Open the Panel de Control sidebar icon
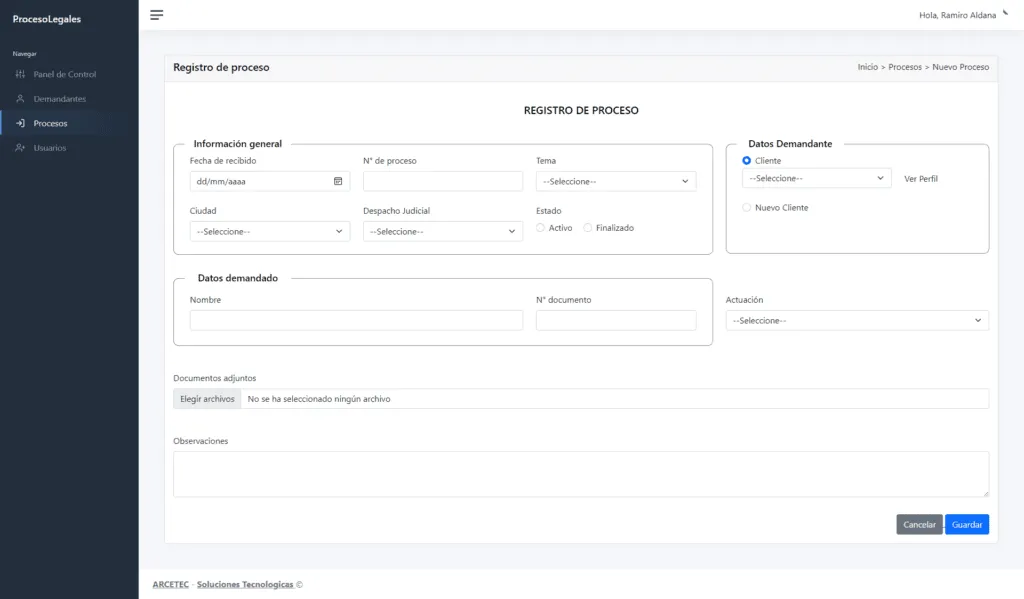This screenshot has height=599, width=1024. point(21,74)
